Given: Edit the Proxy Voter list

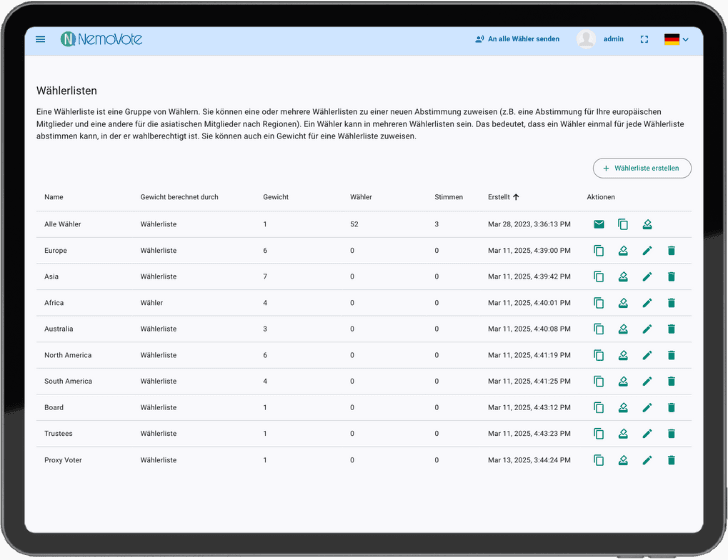Looking at the screenshot, I should tap(647, 460).
